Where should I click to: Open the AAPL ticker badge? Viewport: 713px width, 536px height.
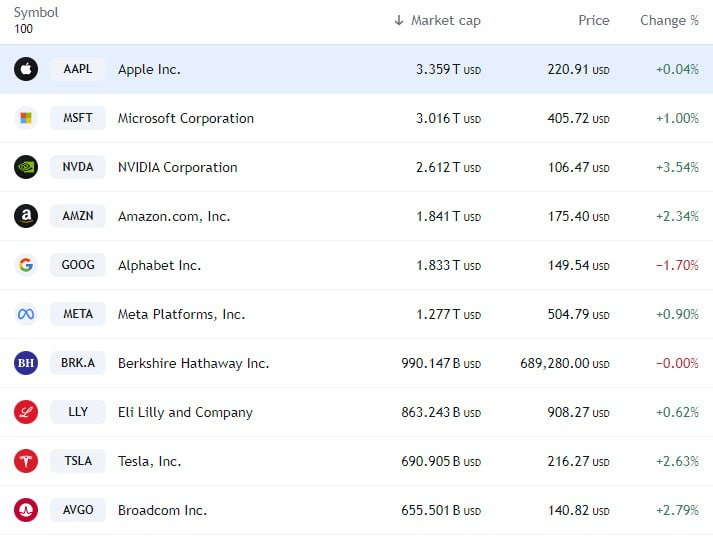pyautogui.click(x=78, y=69)
